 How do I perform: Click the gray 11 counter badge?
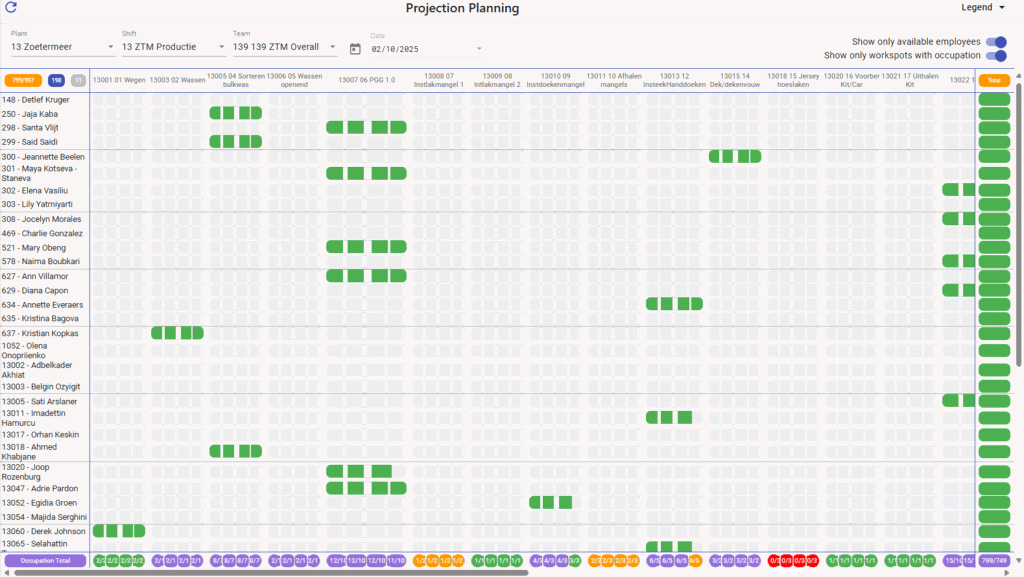tap(78, 80)
